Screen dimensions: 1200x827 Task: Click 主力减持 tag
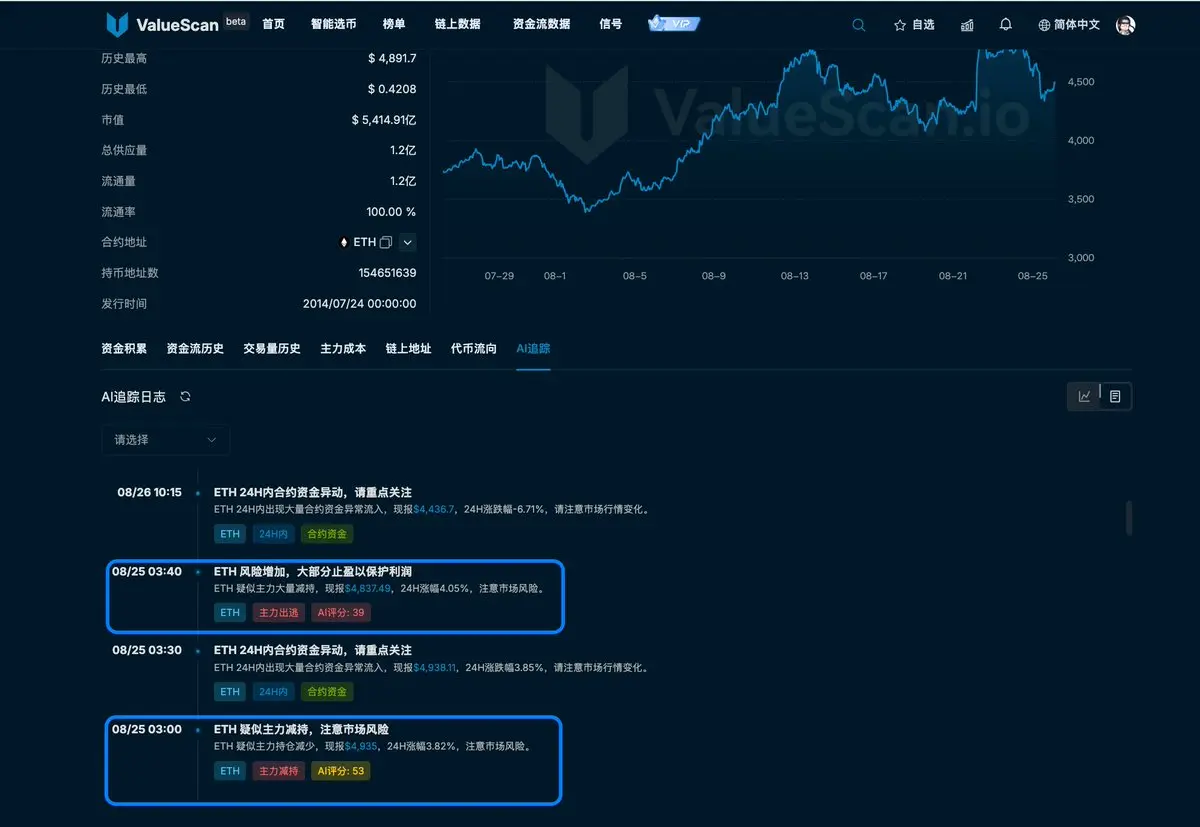coord(279,771)
